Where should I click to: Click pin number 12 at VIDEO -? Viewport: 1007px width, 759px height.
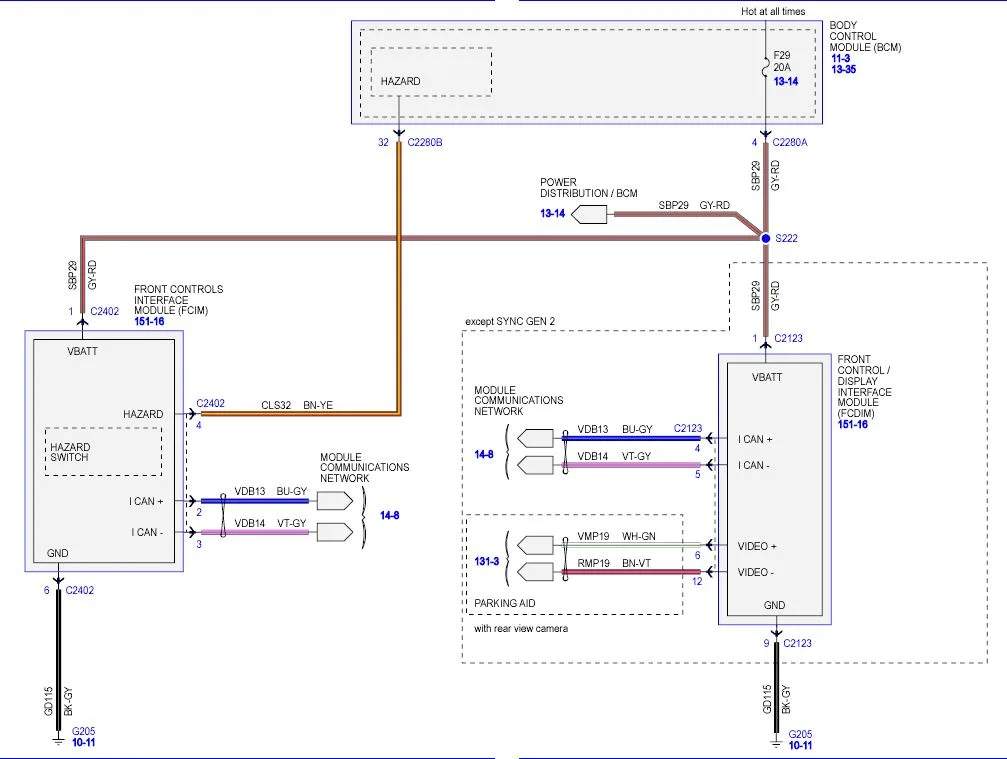click(697, 582)
